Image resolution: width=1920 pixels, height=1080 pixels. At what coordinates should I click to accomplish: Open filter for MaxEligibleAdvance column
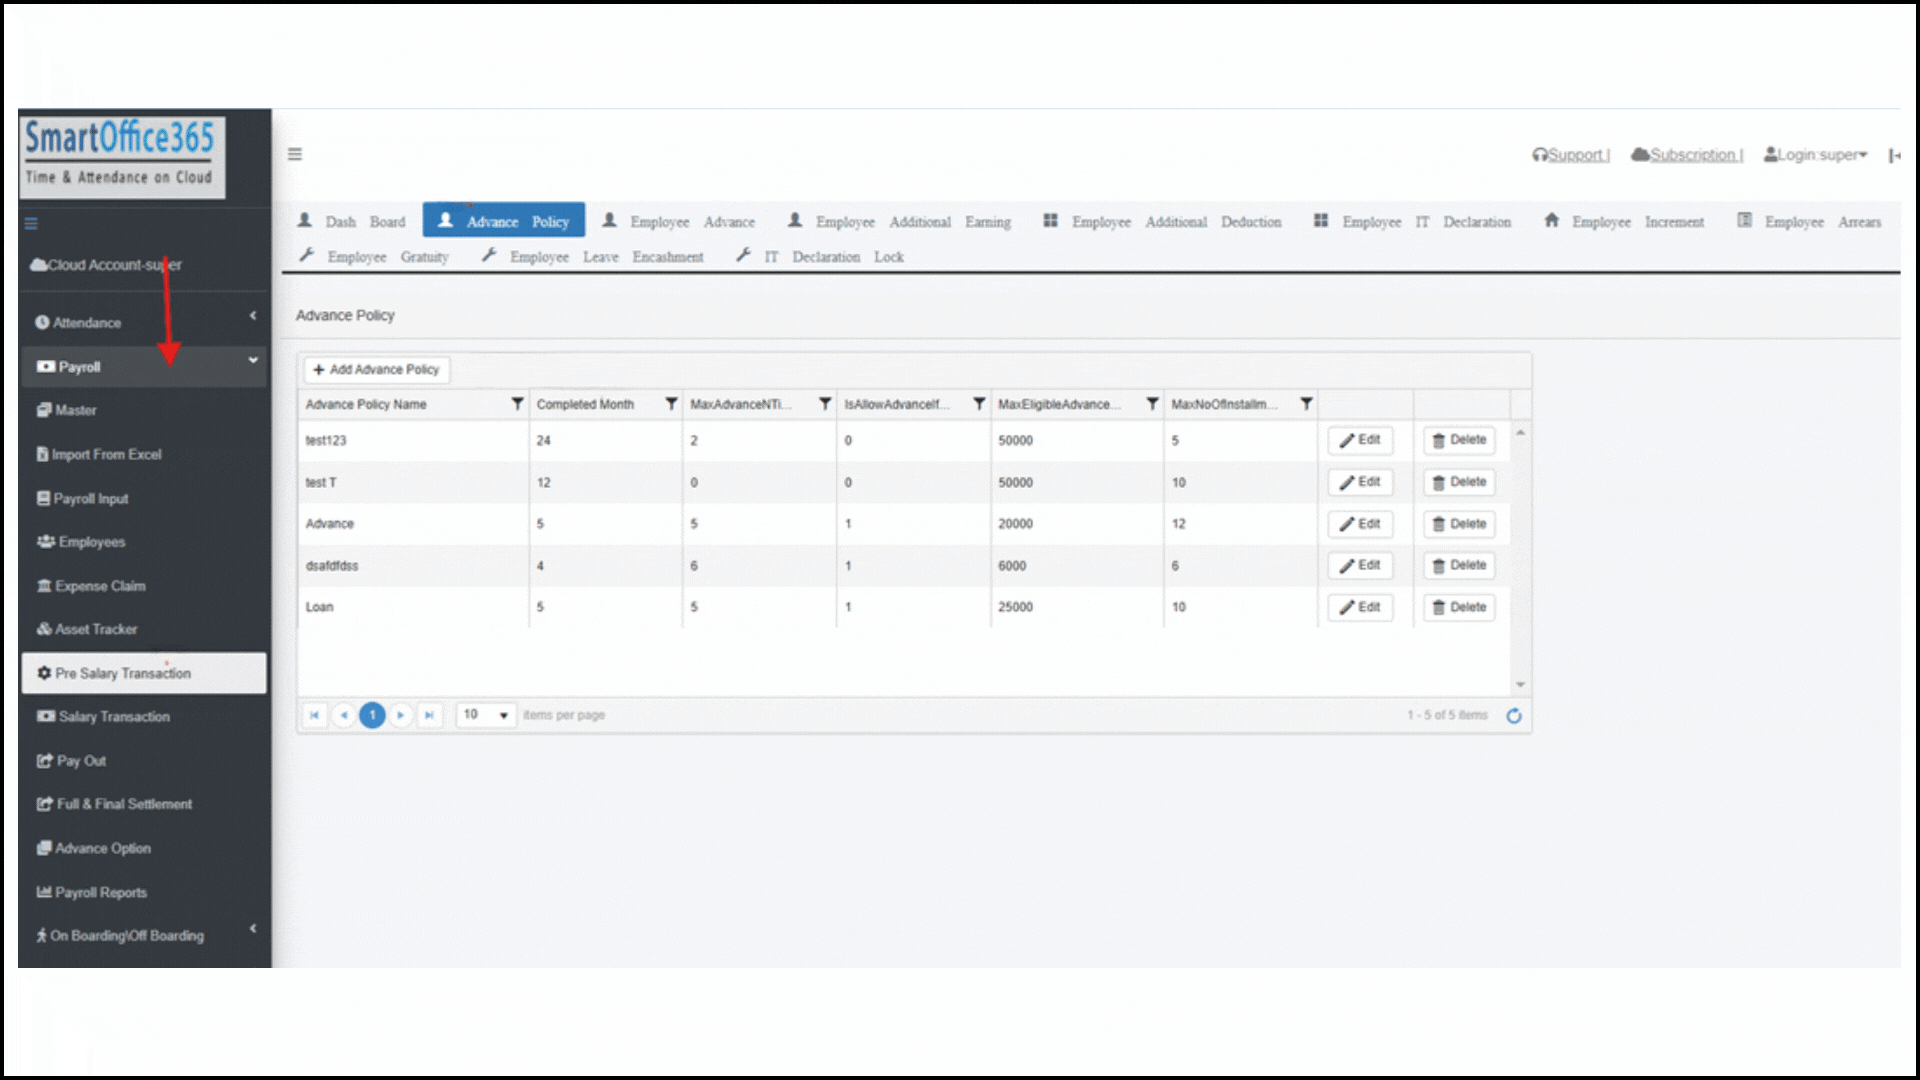click(x=1152, y=404)
